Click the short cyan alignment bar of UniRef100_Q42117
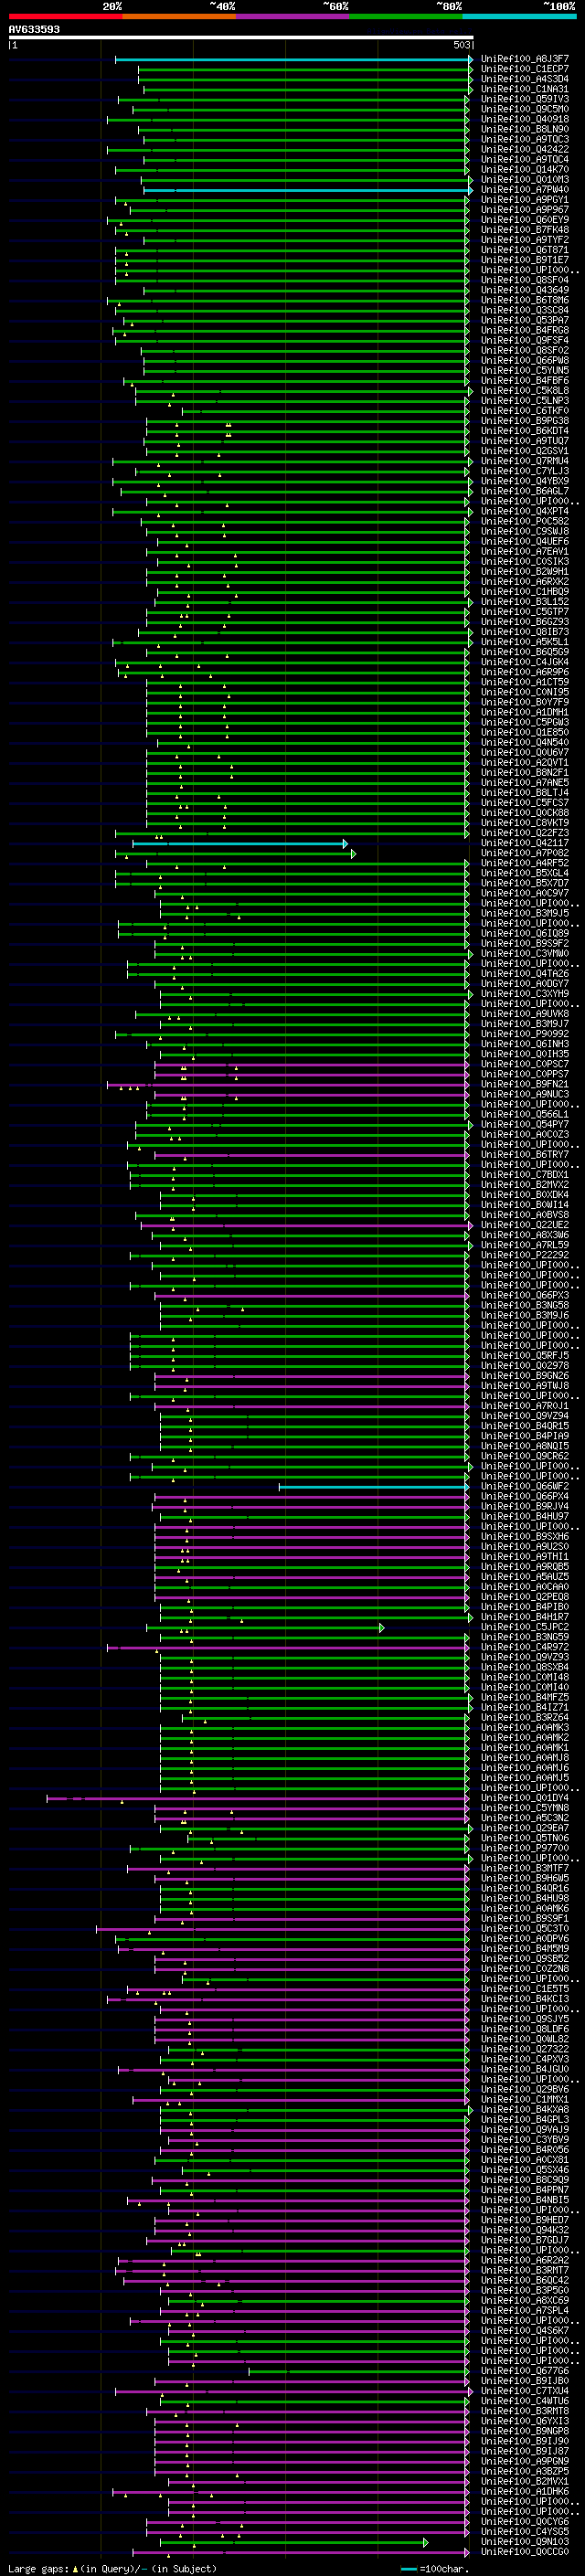This screenshot has height=2576, width=585. click(239, 844)
